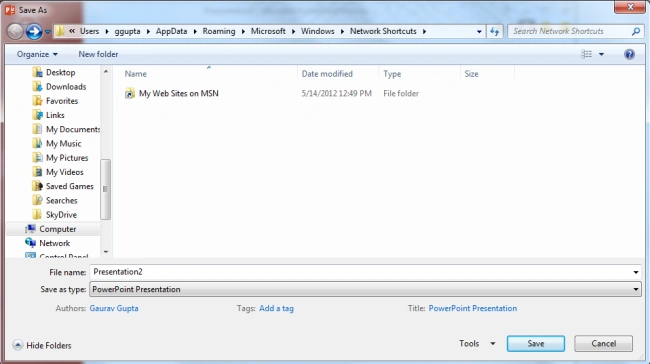Click the Back navigation arrow button
Image resolution: width=650 pixels, height=364 pixels.
[15, 32]
